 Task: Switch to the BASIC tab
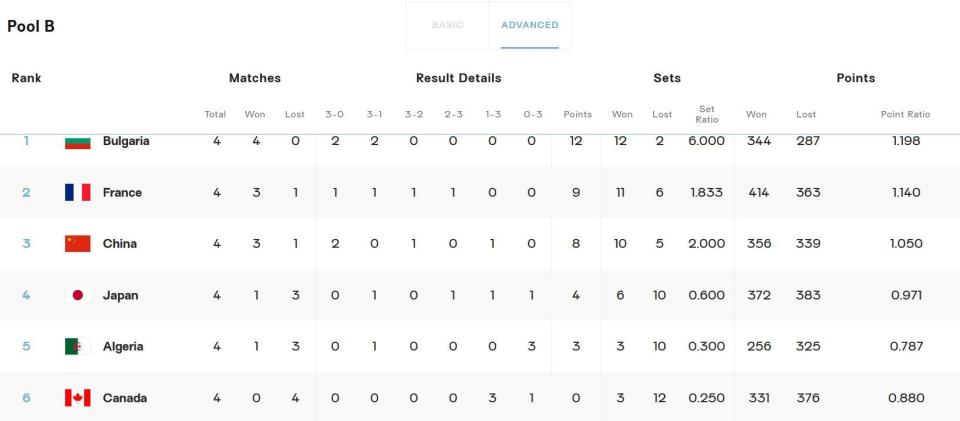point(448,25)
